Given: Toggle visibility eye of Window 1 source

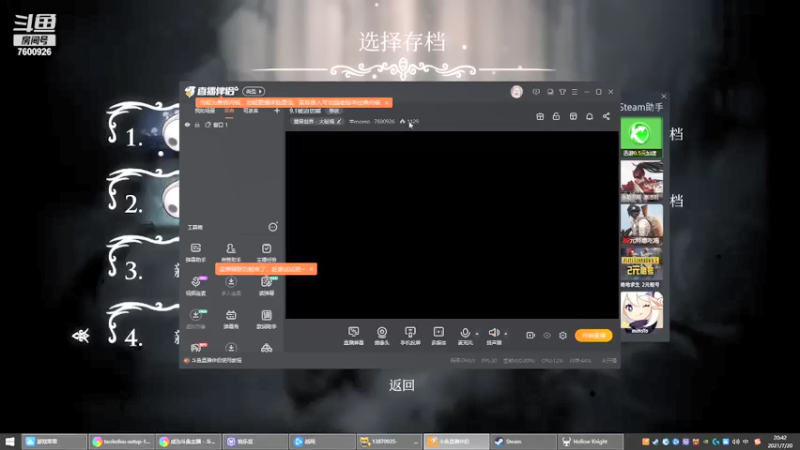Looking at the screenshot, I should [187, 125].
